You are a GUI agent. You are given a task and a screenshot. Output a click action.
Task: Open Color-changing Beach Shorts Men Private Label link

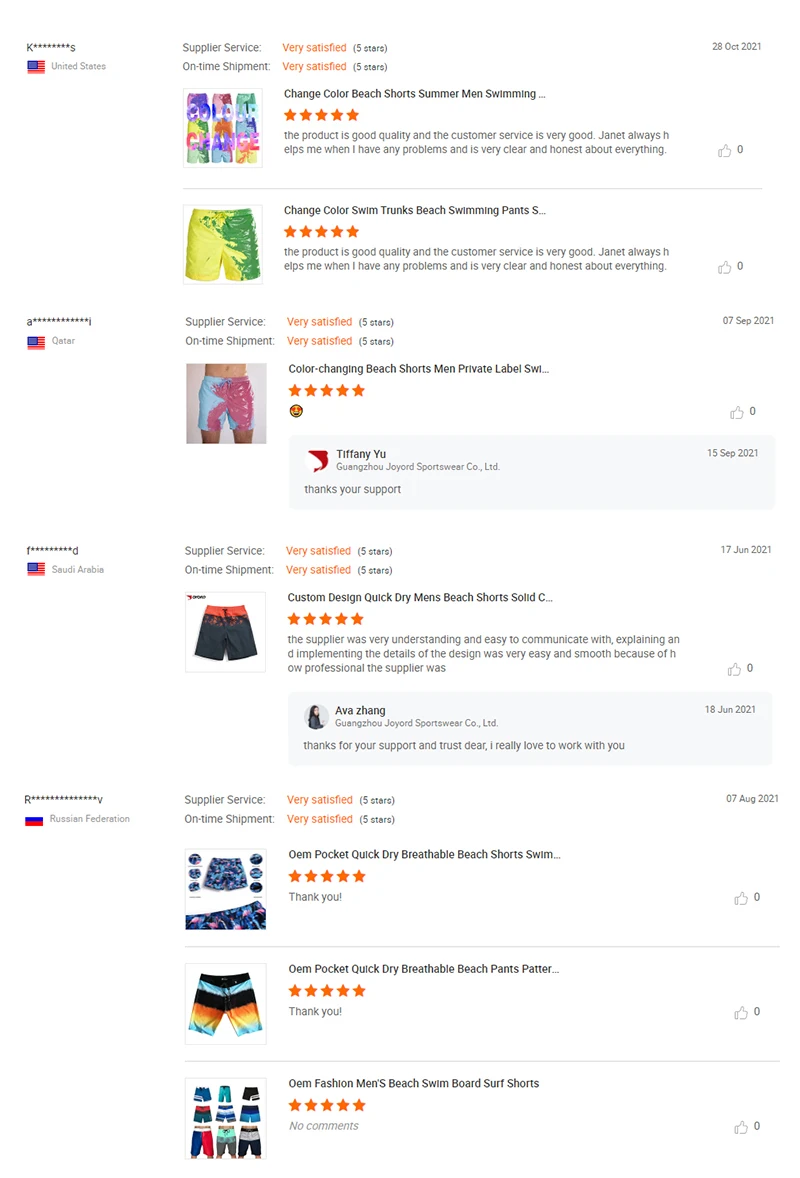[x=418, y=369]
